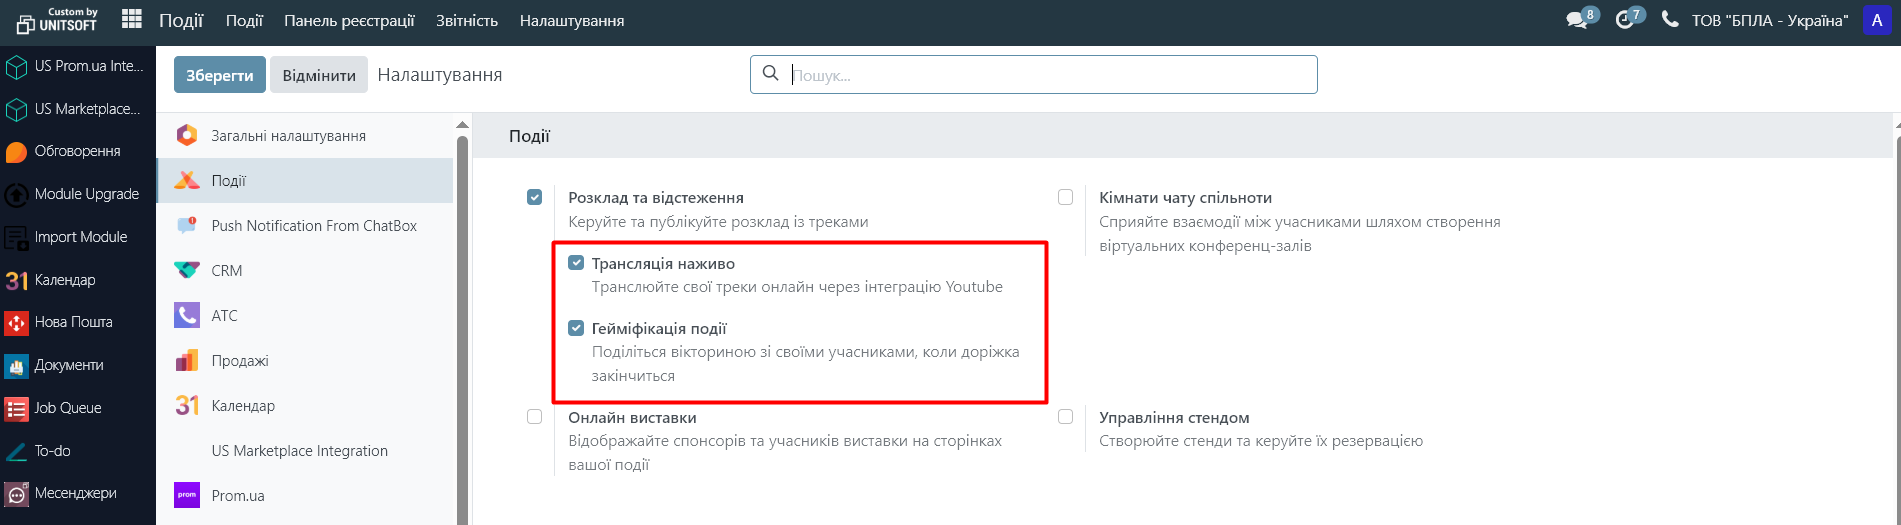The width and height of the screenshot is (1901, 525).
Task: Click the Відмінити button
Action: pos(319,75)
